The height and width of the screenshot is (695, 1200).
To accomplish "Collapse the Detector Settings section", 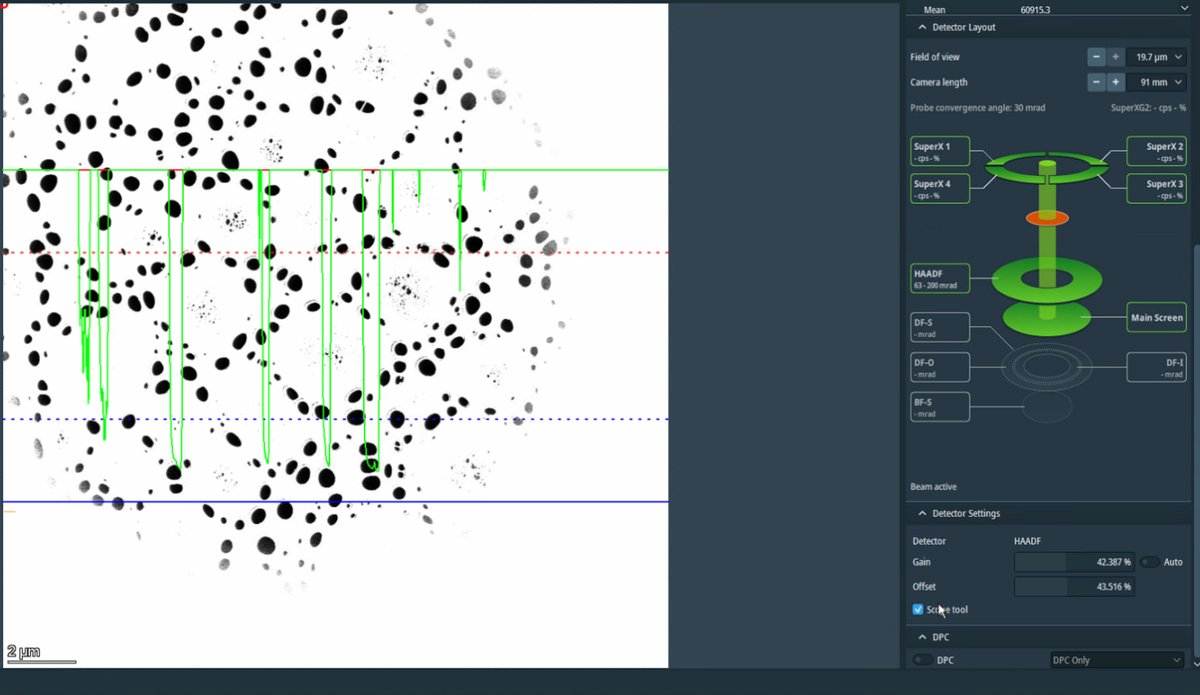I will pos(921,513).
